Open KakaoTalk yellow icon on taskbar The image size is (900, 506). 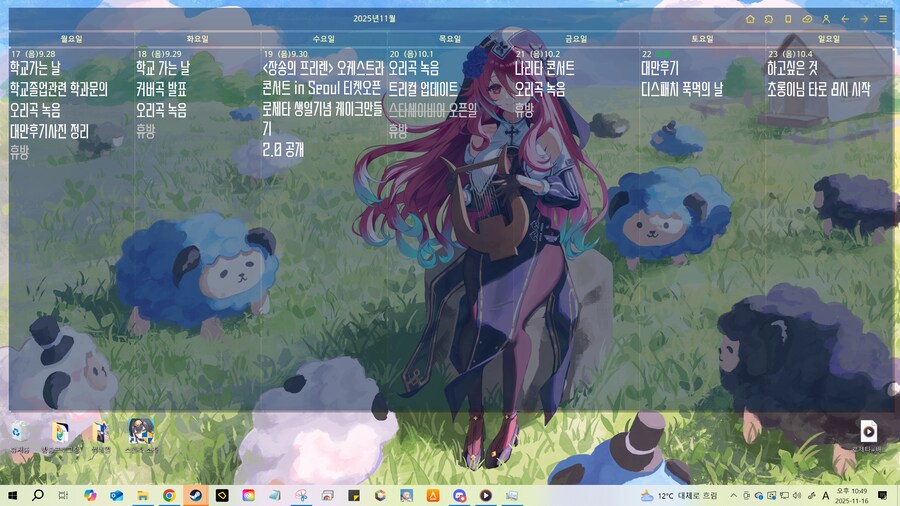pyautogui.click(x=222, y=495)
